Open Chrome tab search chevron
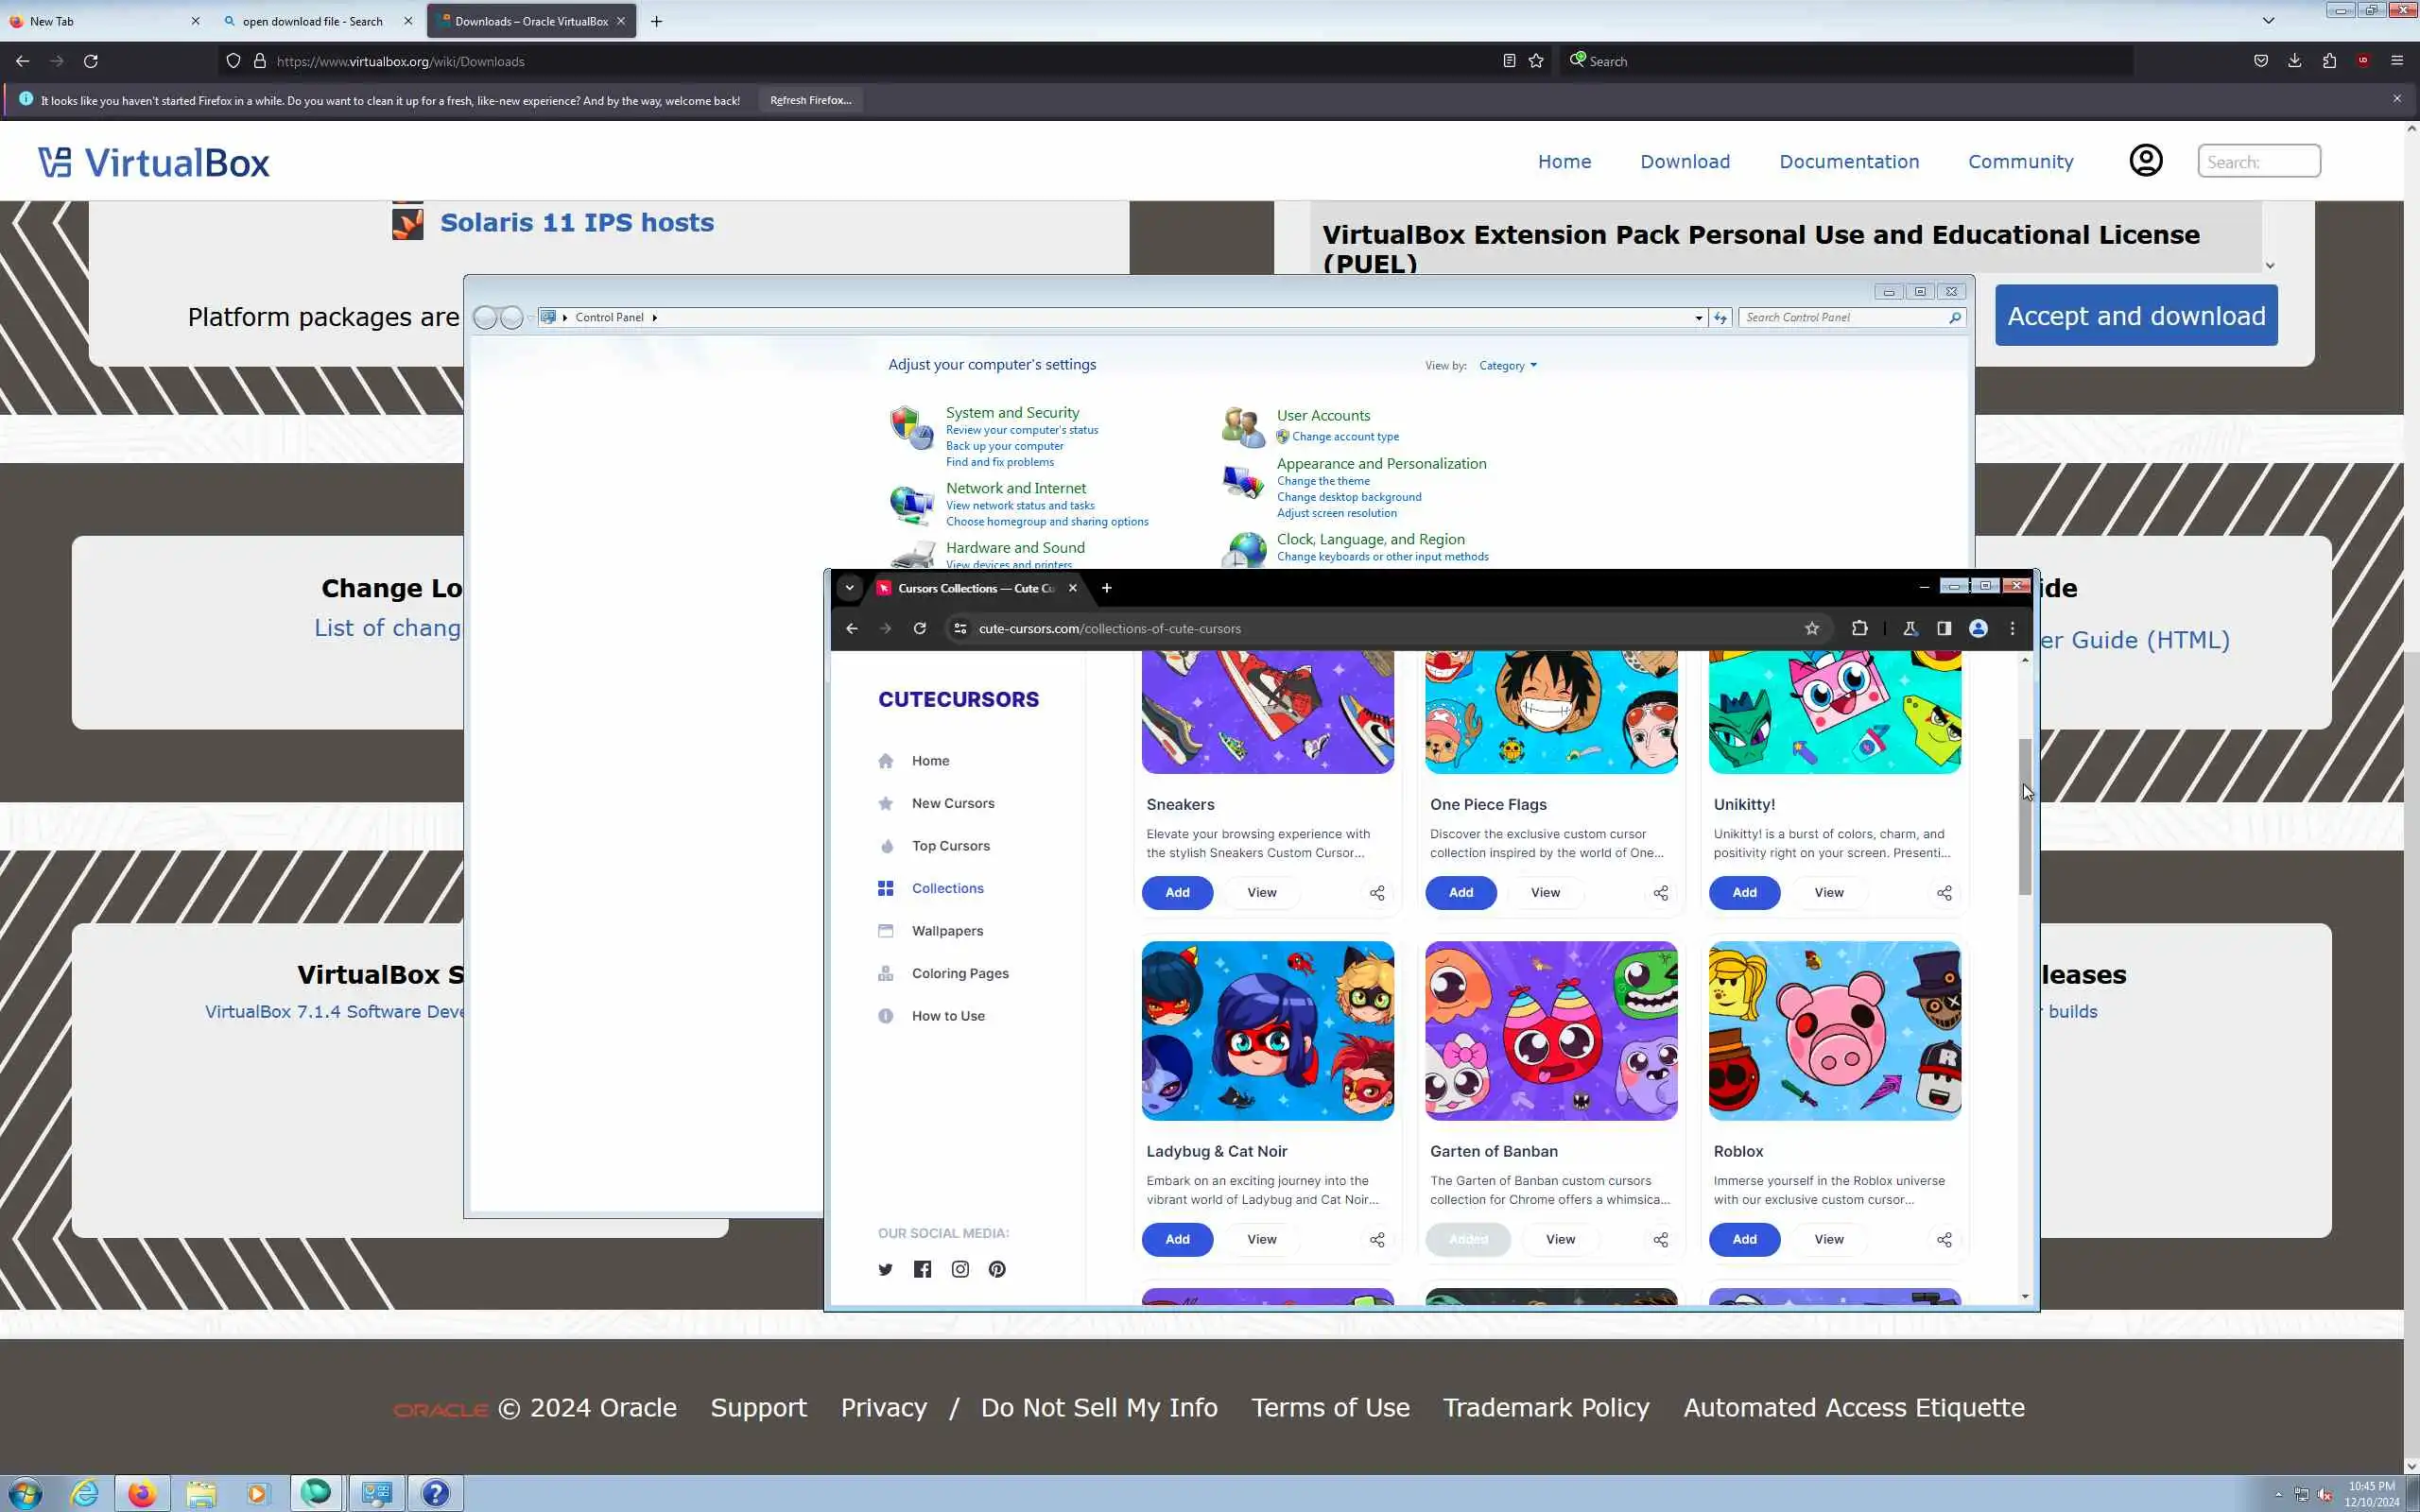Image resolution: width=2420 pixels, height=1512 pixels. click(849, 588)
